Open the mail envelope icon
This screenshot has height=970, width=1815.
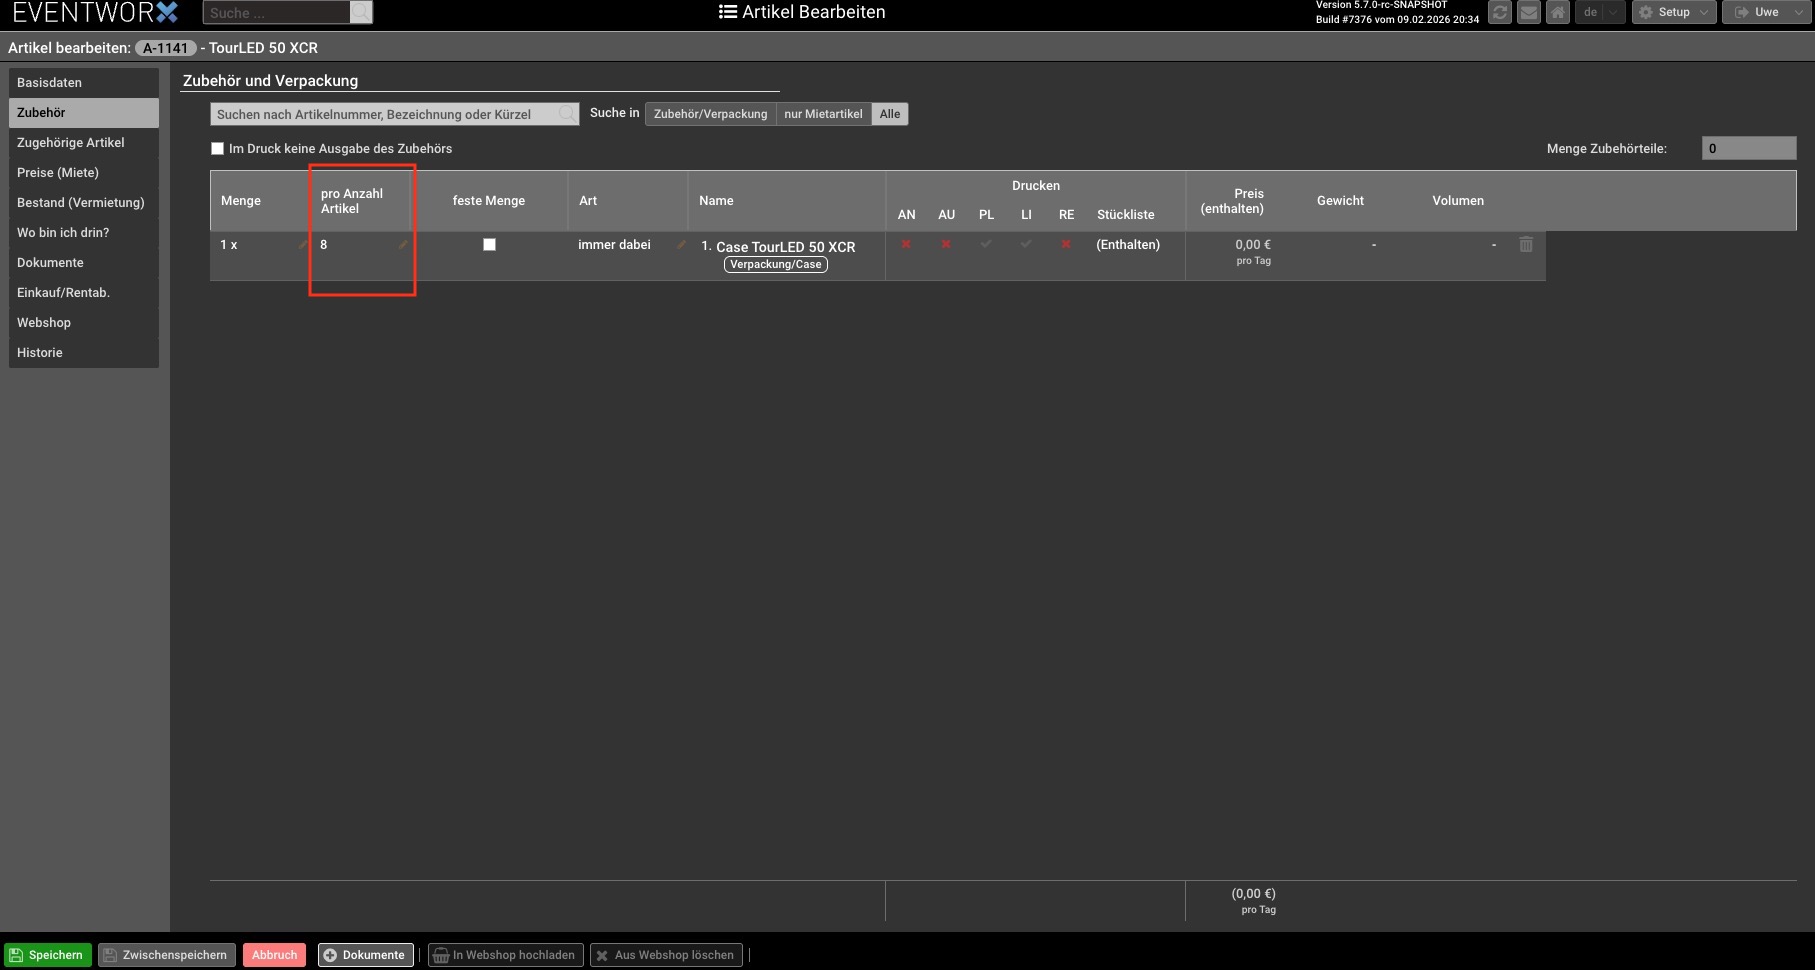pyautogui.click(x=1528, y=12)
